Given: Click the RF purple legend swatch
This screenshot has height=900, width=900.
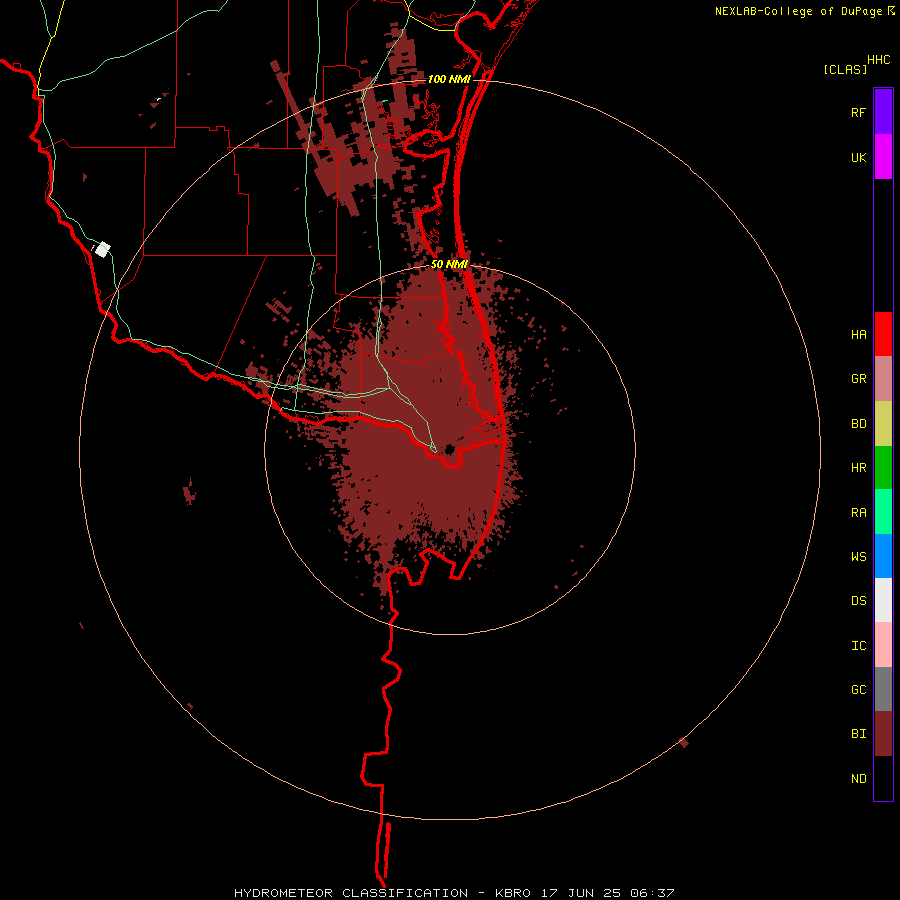Looking at the screenshot, I should coord(883,112).
